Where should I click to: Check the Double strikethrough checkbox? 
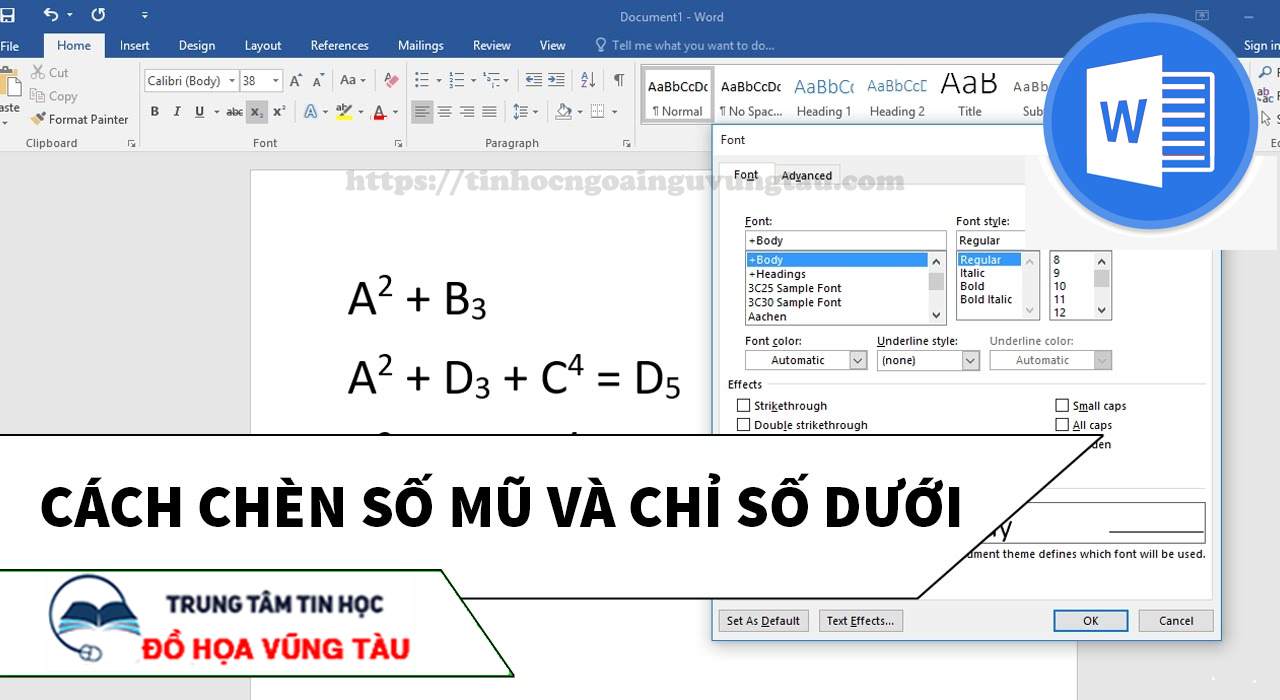coord(743,425)
